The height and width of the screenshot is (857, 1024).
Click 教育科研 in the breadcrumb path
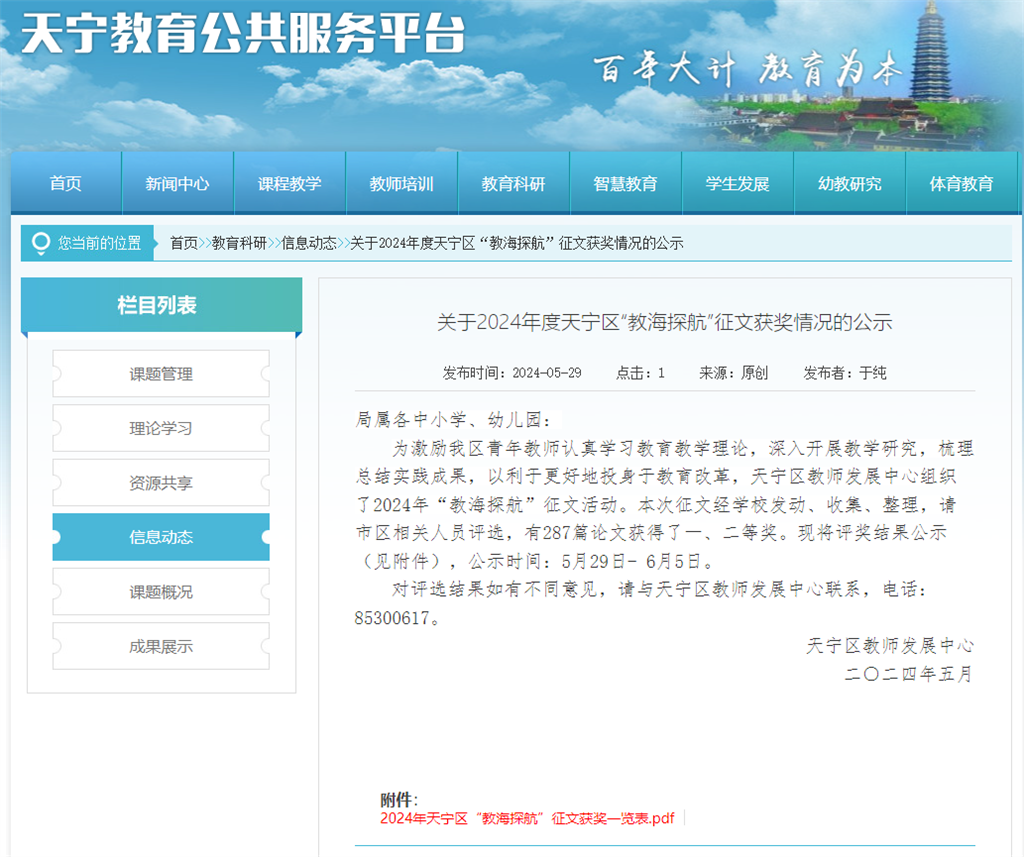pyautogui.click(x=239, y=243)
